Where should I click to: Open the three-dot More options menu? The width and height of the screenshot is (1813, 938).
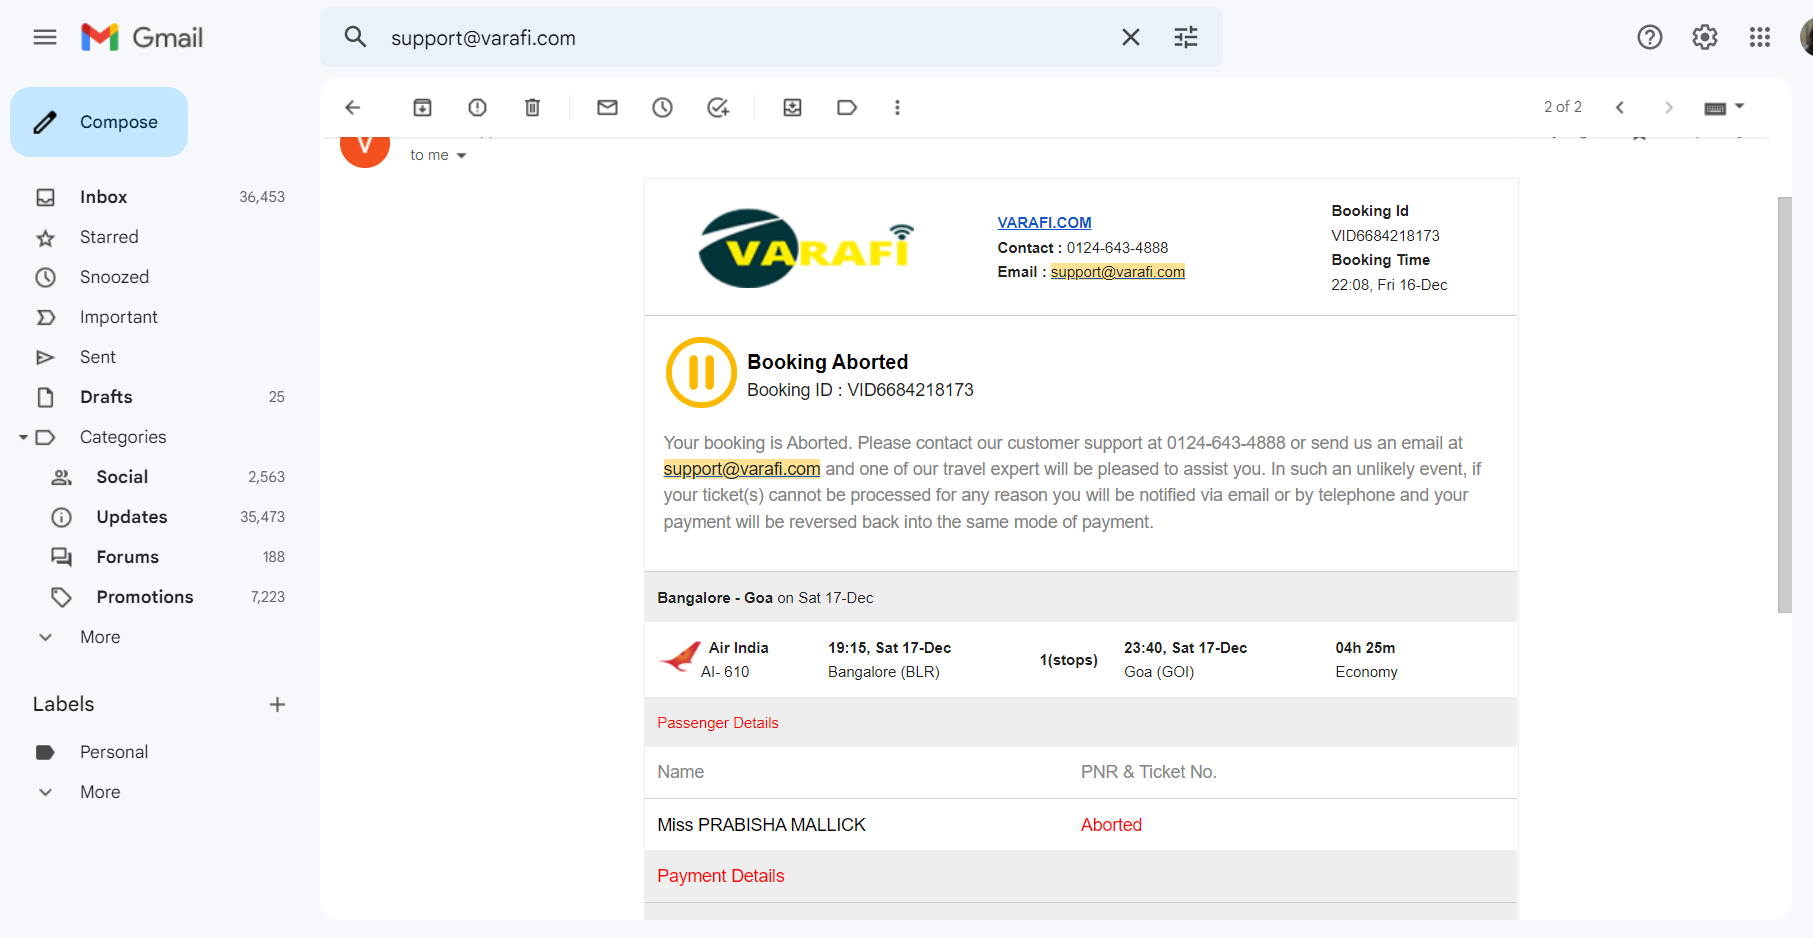[x=897, y=107]
